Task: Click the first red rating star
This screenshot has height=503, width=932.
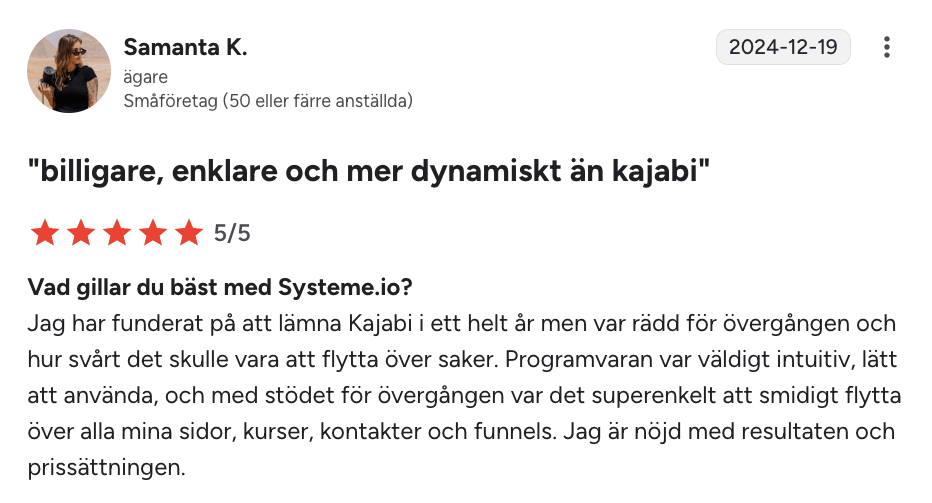Action: pos(44,234)
